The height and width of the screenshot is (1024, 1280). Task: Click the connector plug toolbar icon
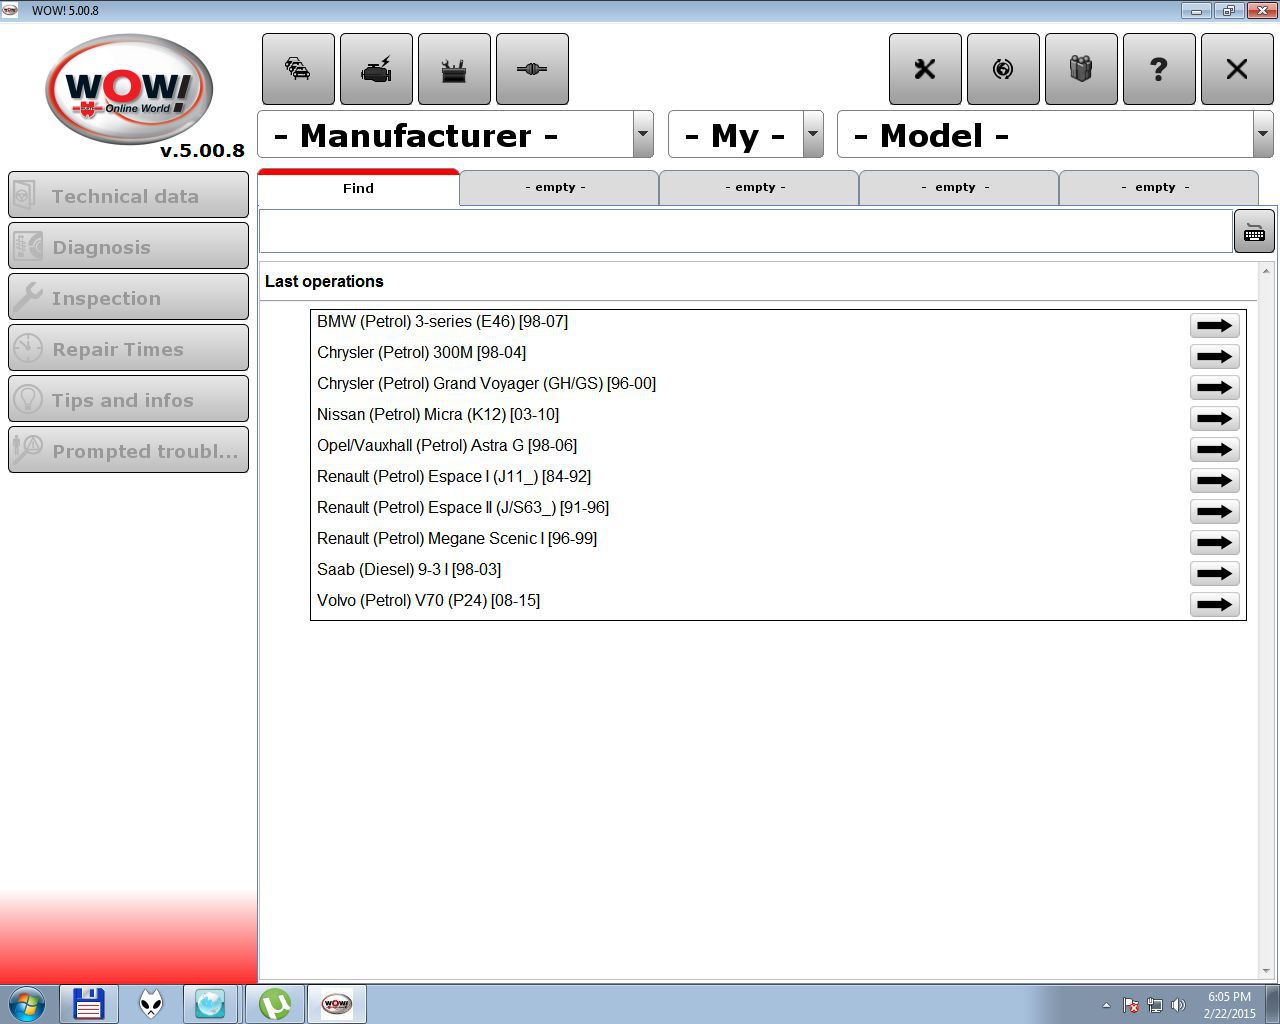[532, 69]
